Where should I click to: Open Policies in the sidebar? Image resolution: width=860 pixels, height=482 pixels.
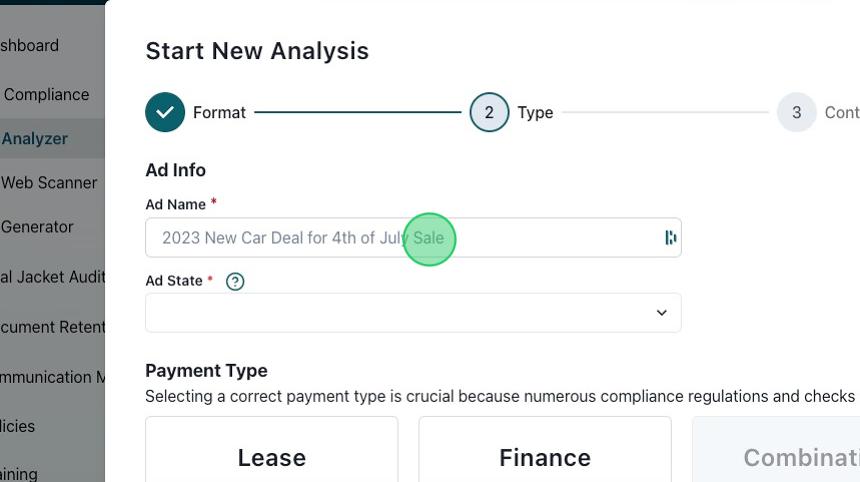[18, 426]
